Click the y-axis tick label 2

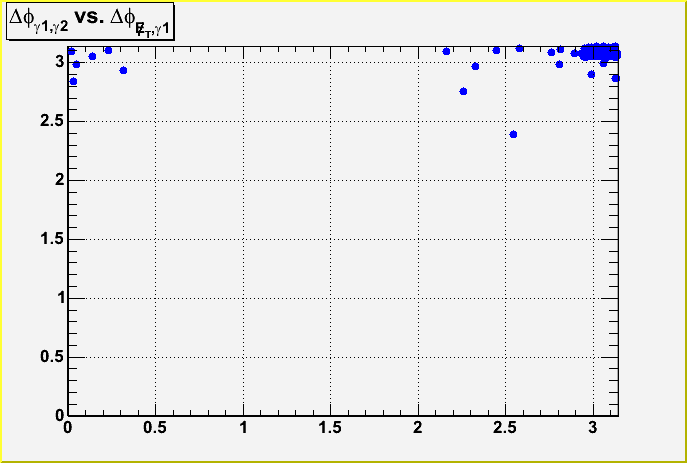[57, 180]
